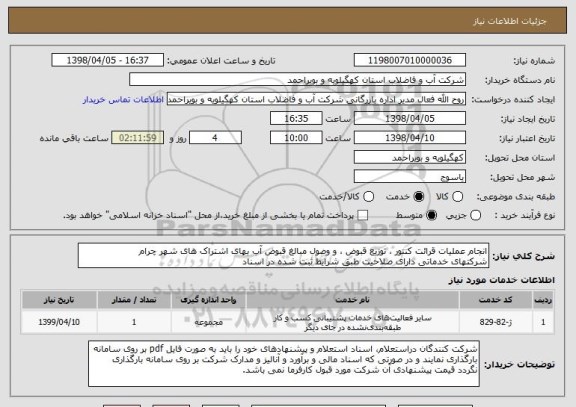Click the announcement date field 1398/04/05 - 16:37
This screenshot has width=576, height=407.
(x=108, y=60)
